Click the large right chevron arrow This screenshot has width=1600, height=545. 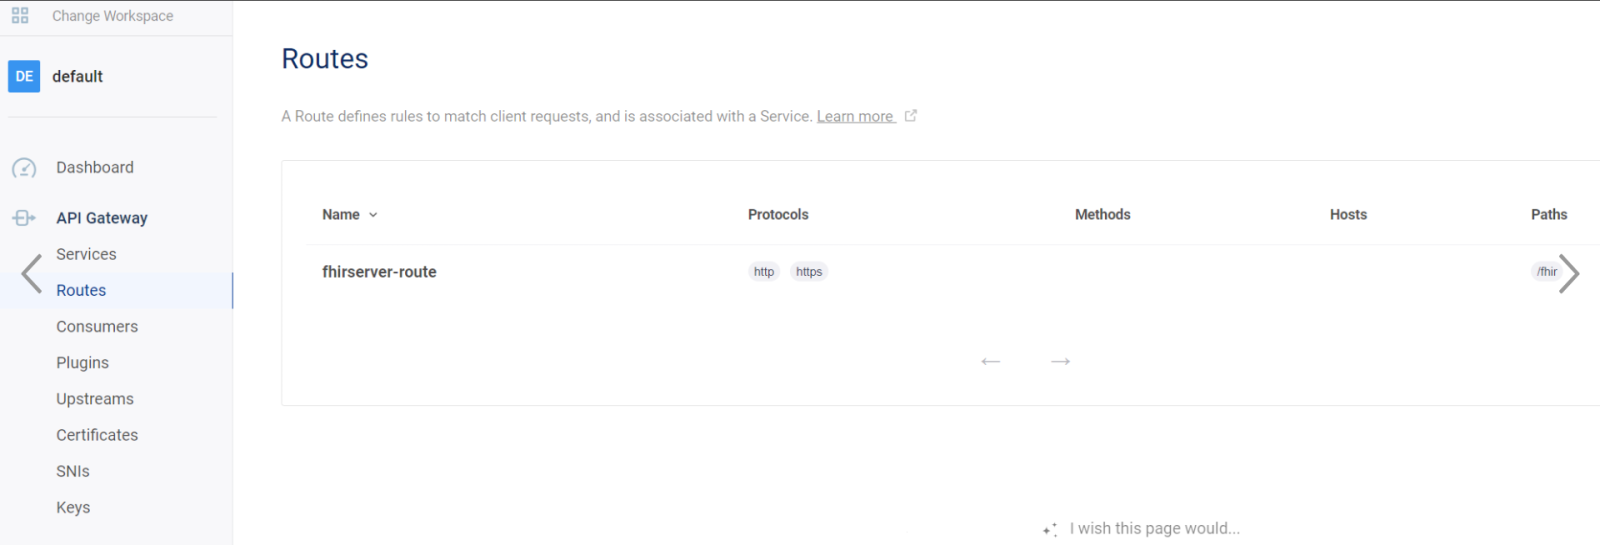coord(1569,273)
